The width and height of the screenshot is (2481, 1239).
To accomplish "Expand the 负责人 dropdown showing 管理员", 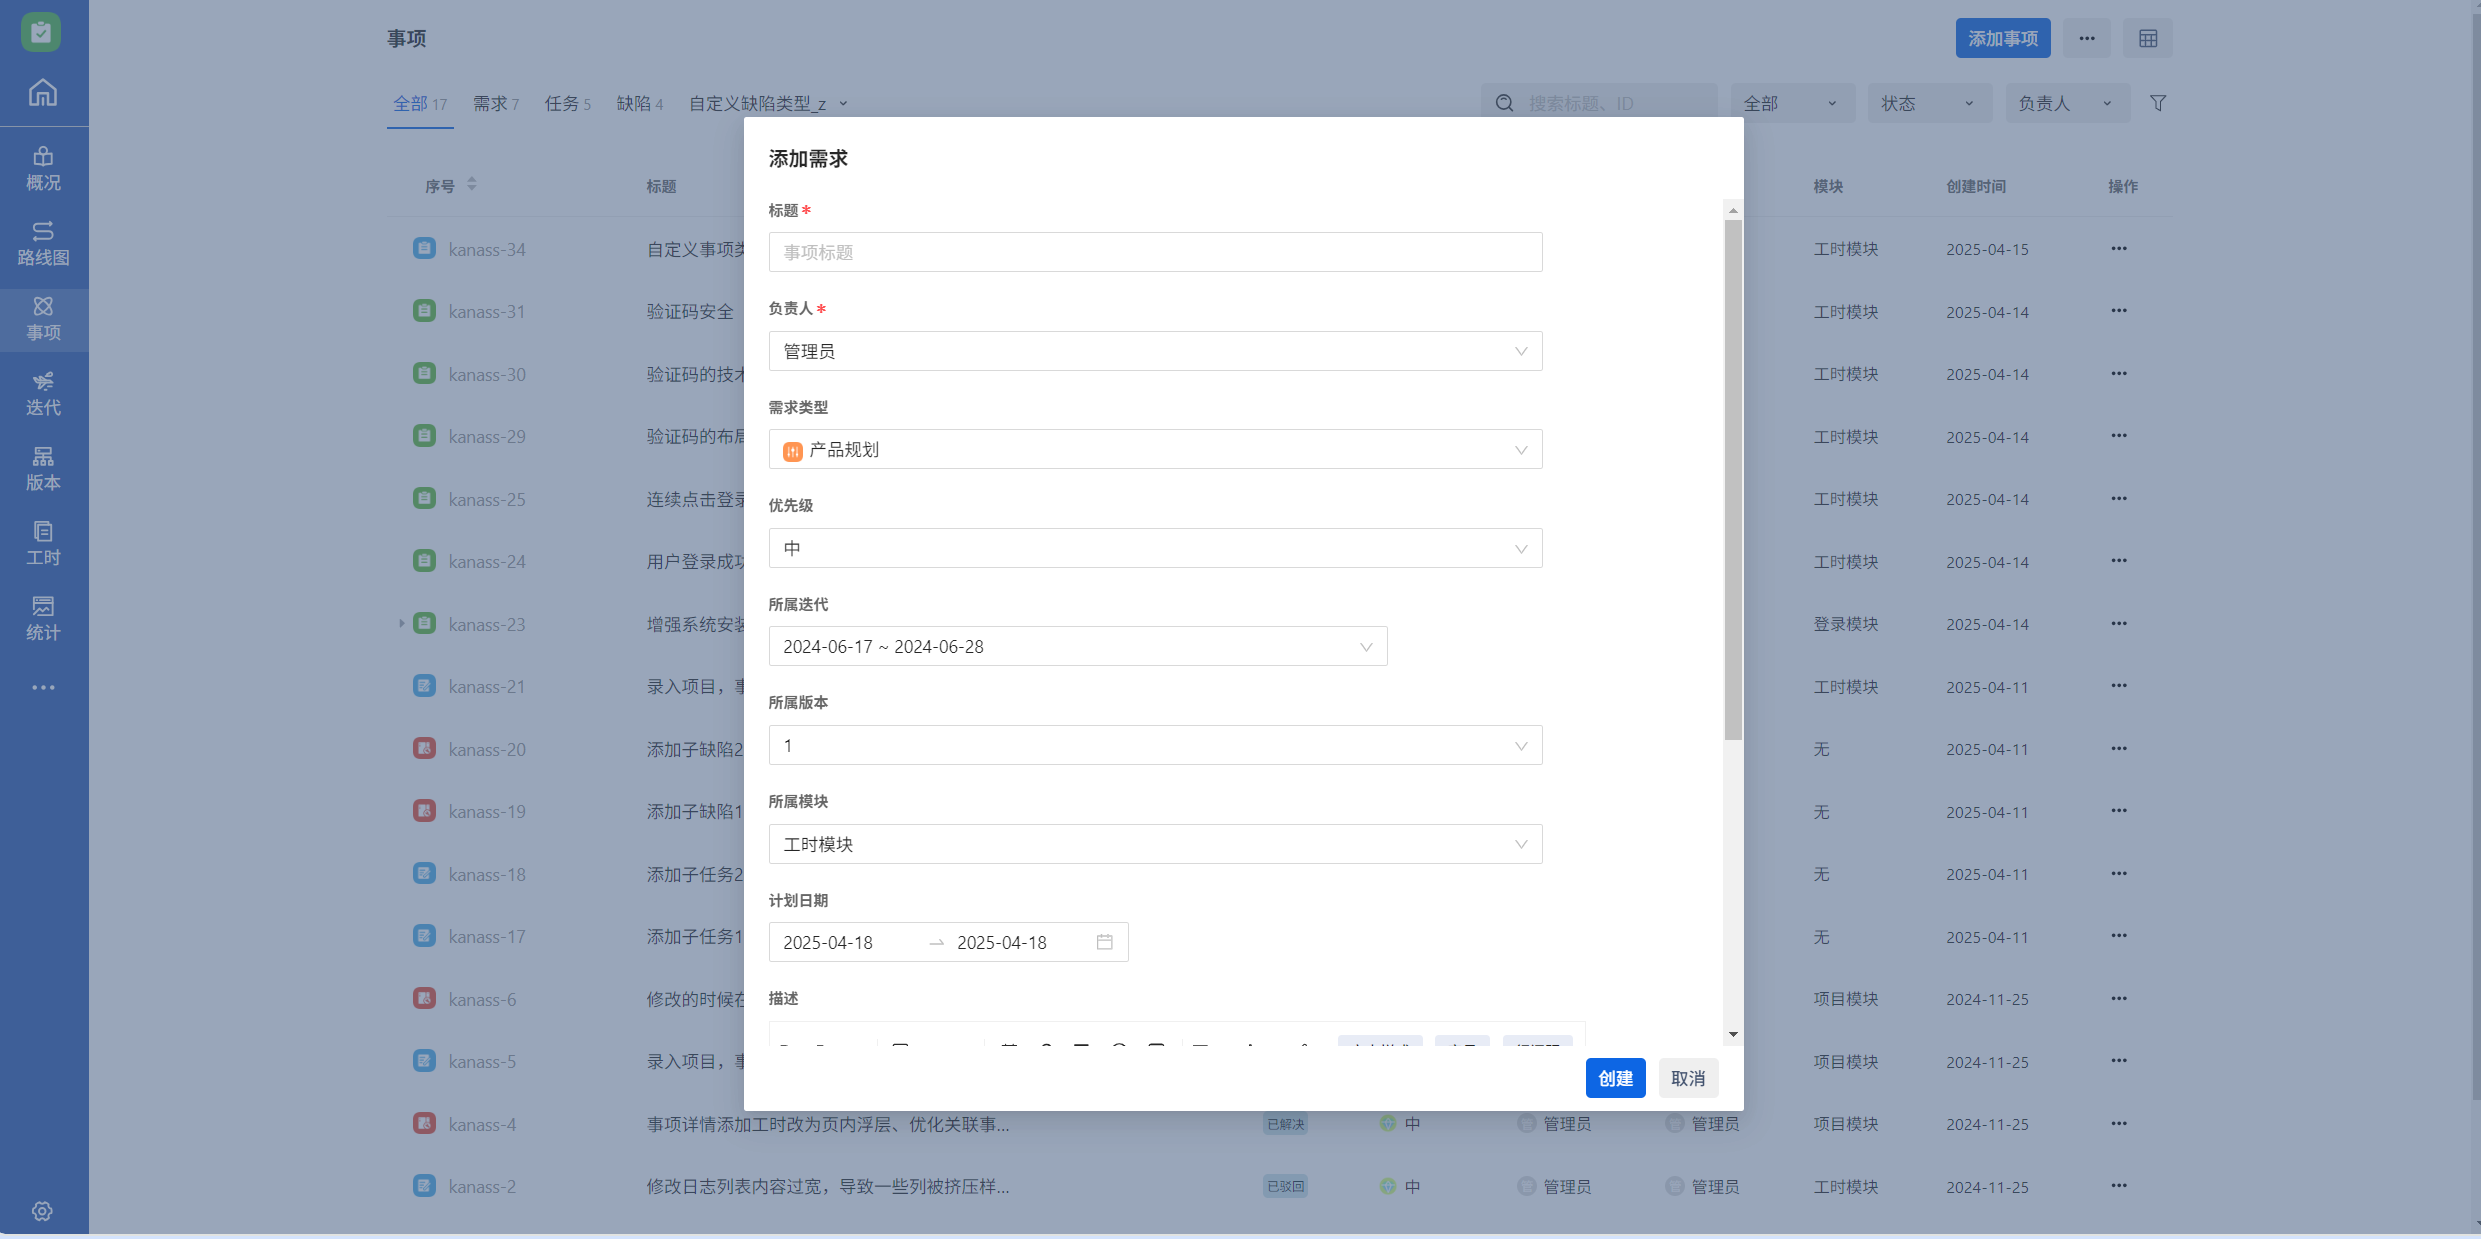I will click(1155, 351).
